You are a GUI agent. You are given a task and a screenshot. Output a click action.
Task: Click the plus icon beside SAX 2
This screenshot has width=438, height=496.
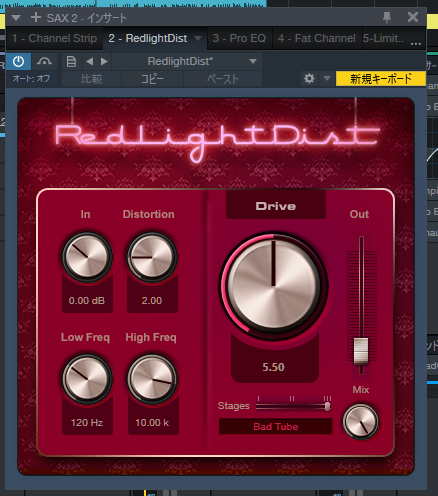tap(36, 17)
